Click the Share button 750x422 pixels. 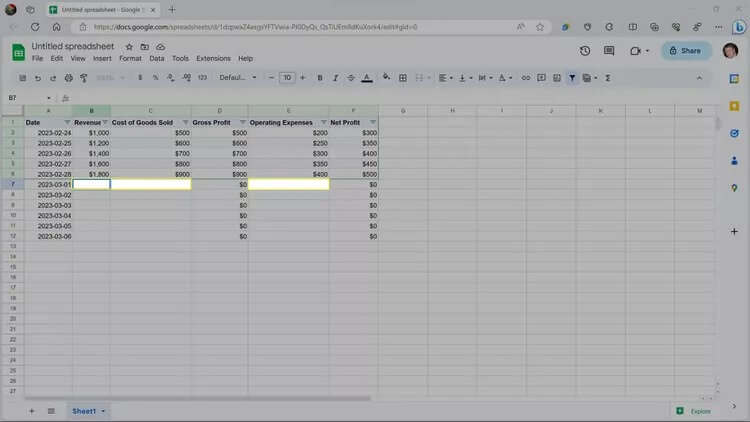pyautogui.click(x=685, y=50)
